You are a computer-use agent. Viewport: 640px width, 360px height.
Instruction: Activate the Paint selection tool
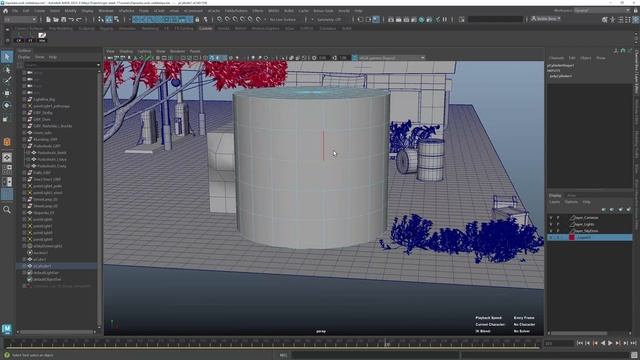tap(7, 81)
